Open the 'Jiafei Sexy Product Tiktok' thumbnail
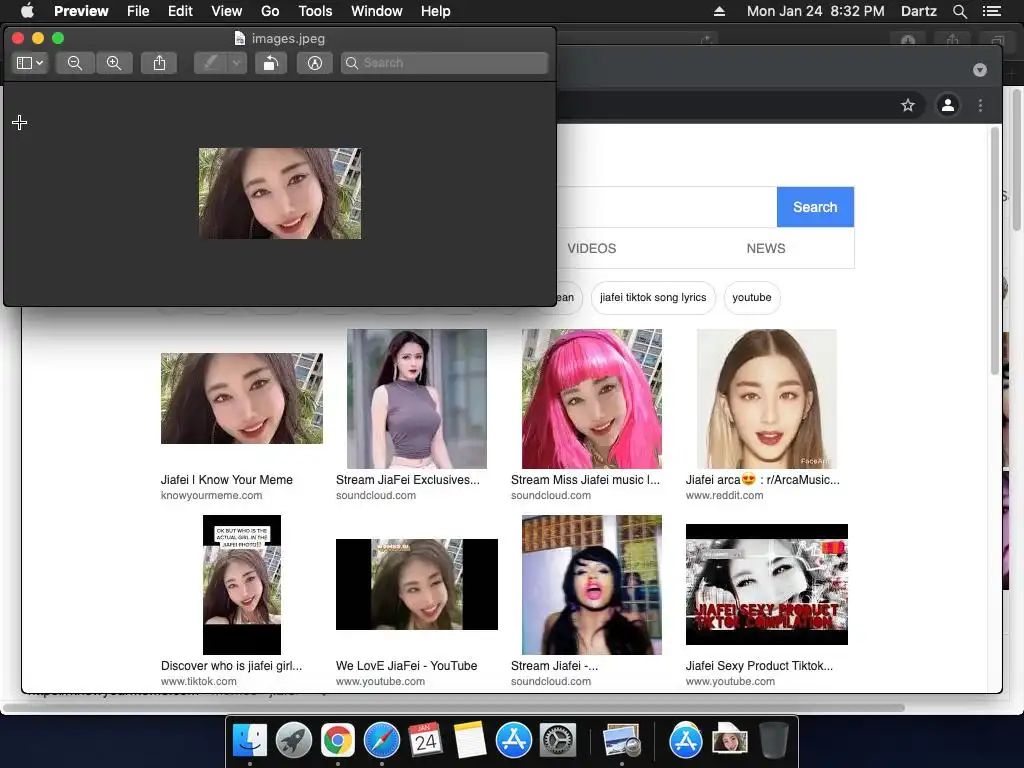Screen dimensions: 1024x768 (x=767, y=584)
